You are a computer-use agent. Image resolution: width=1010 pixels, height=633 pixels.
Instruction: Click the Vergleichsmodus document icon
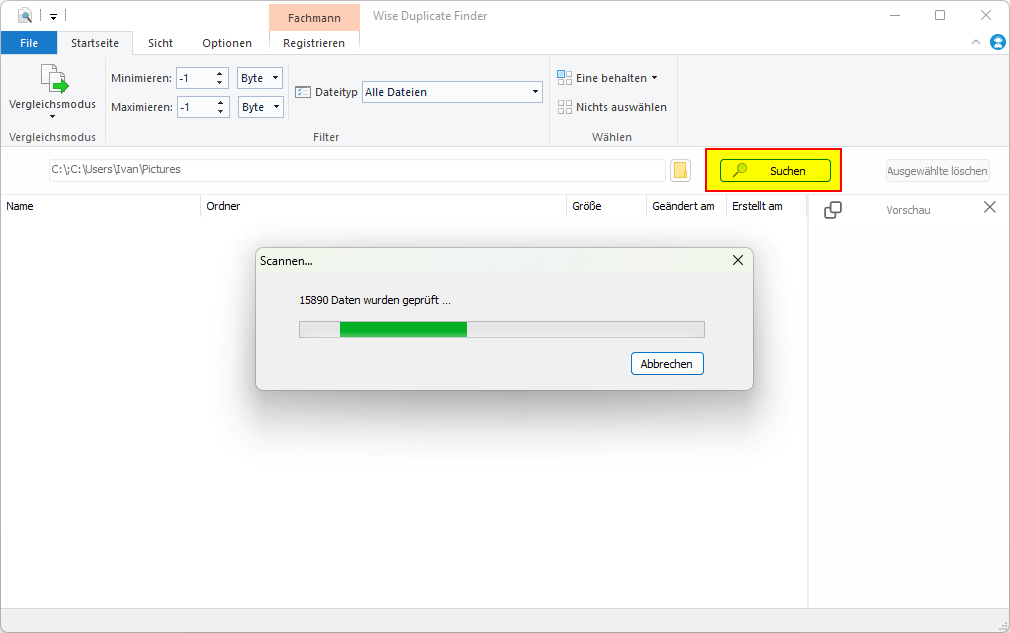(54, 79)
